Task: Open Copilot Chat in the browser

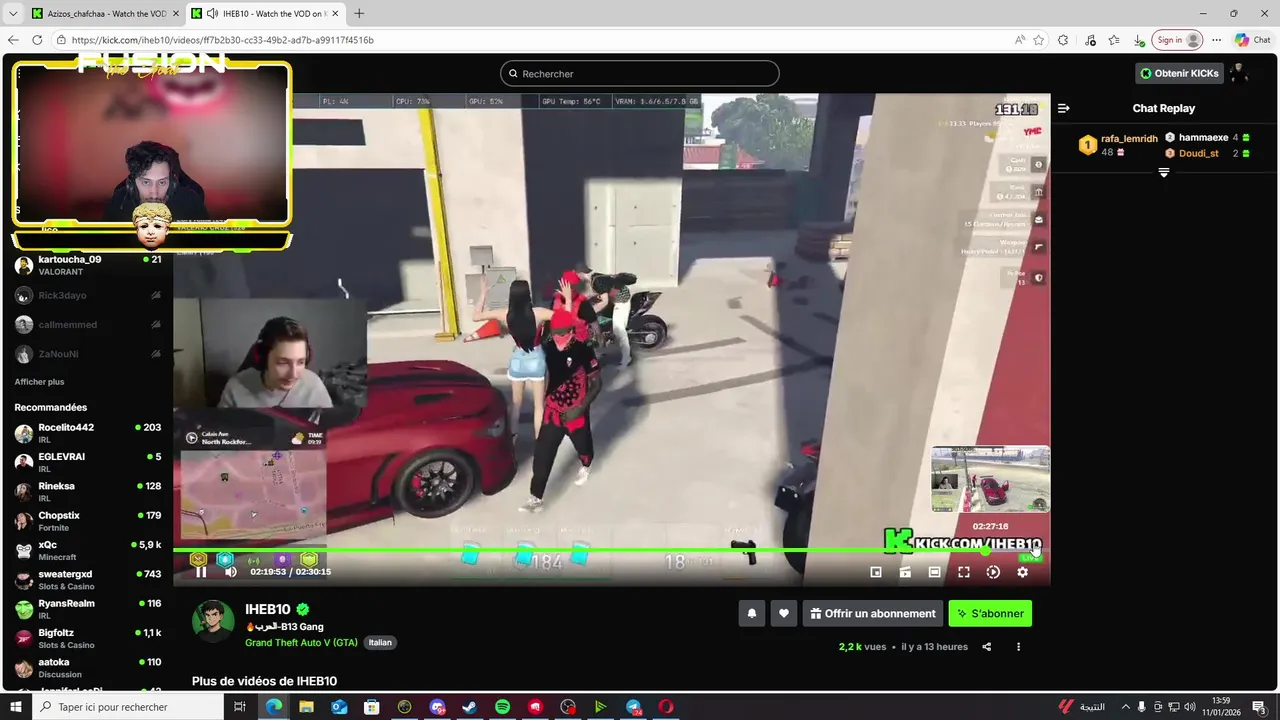Action: [x=1253, y=40]
